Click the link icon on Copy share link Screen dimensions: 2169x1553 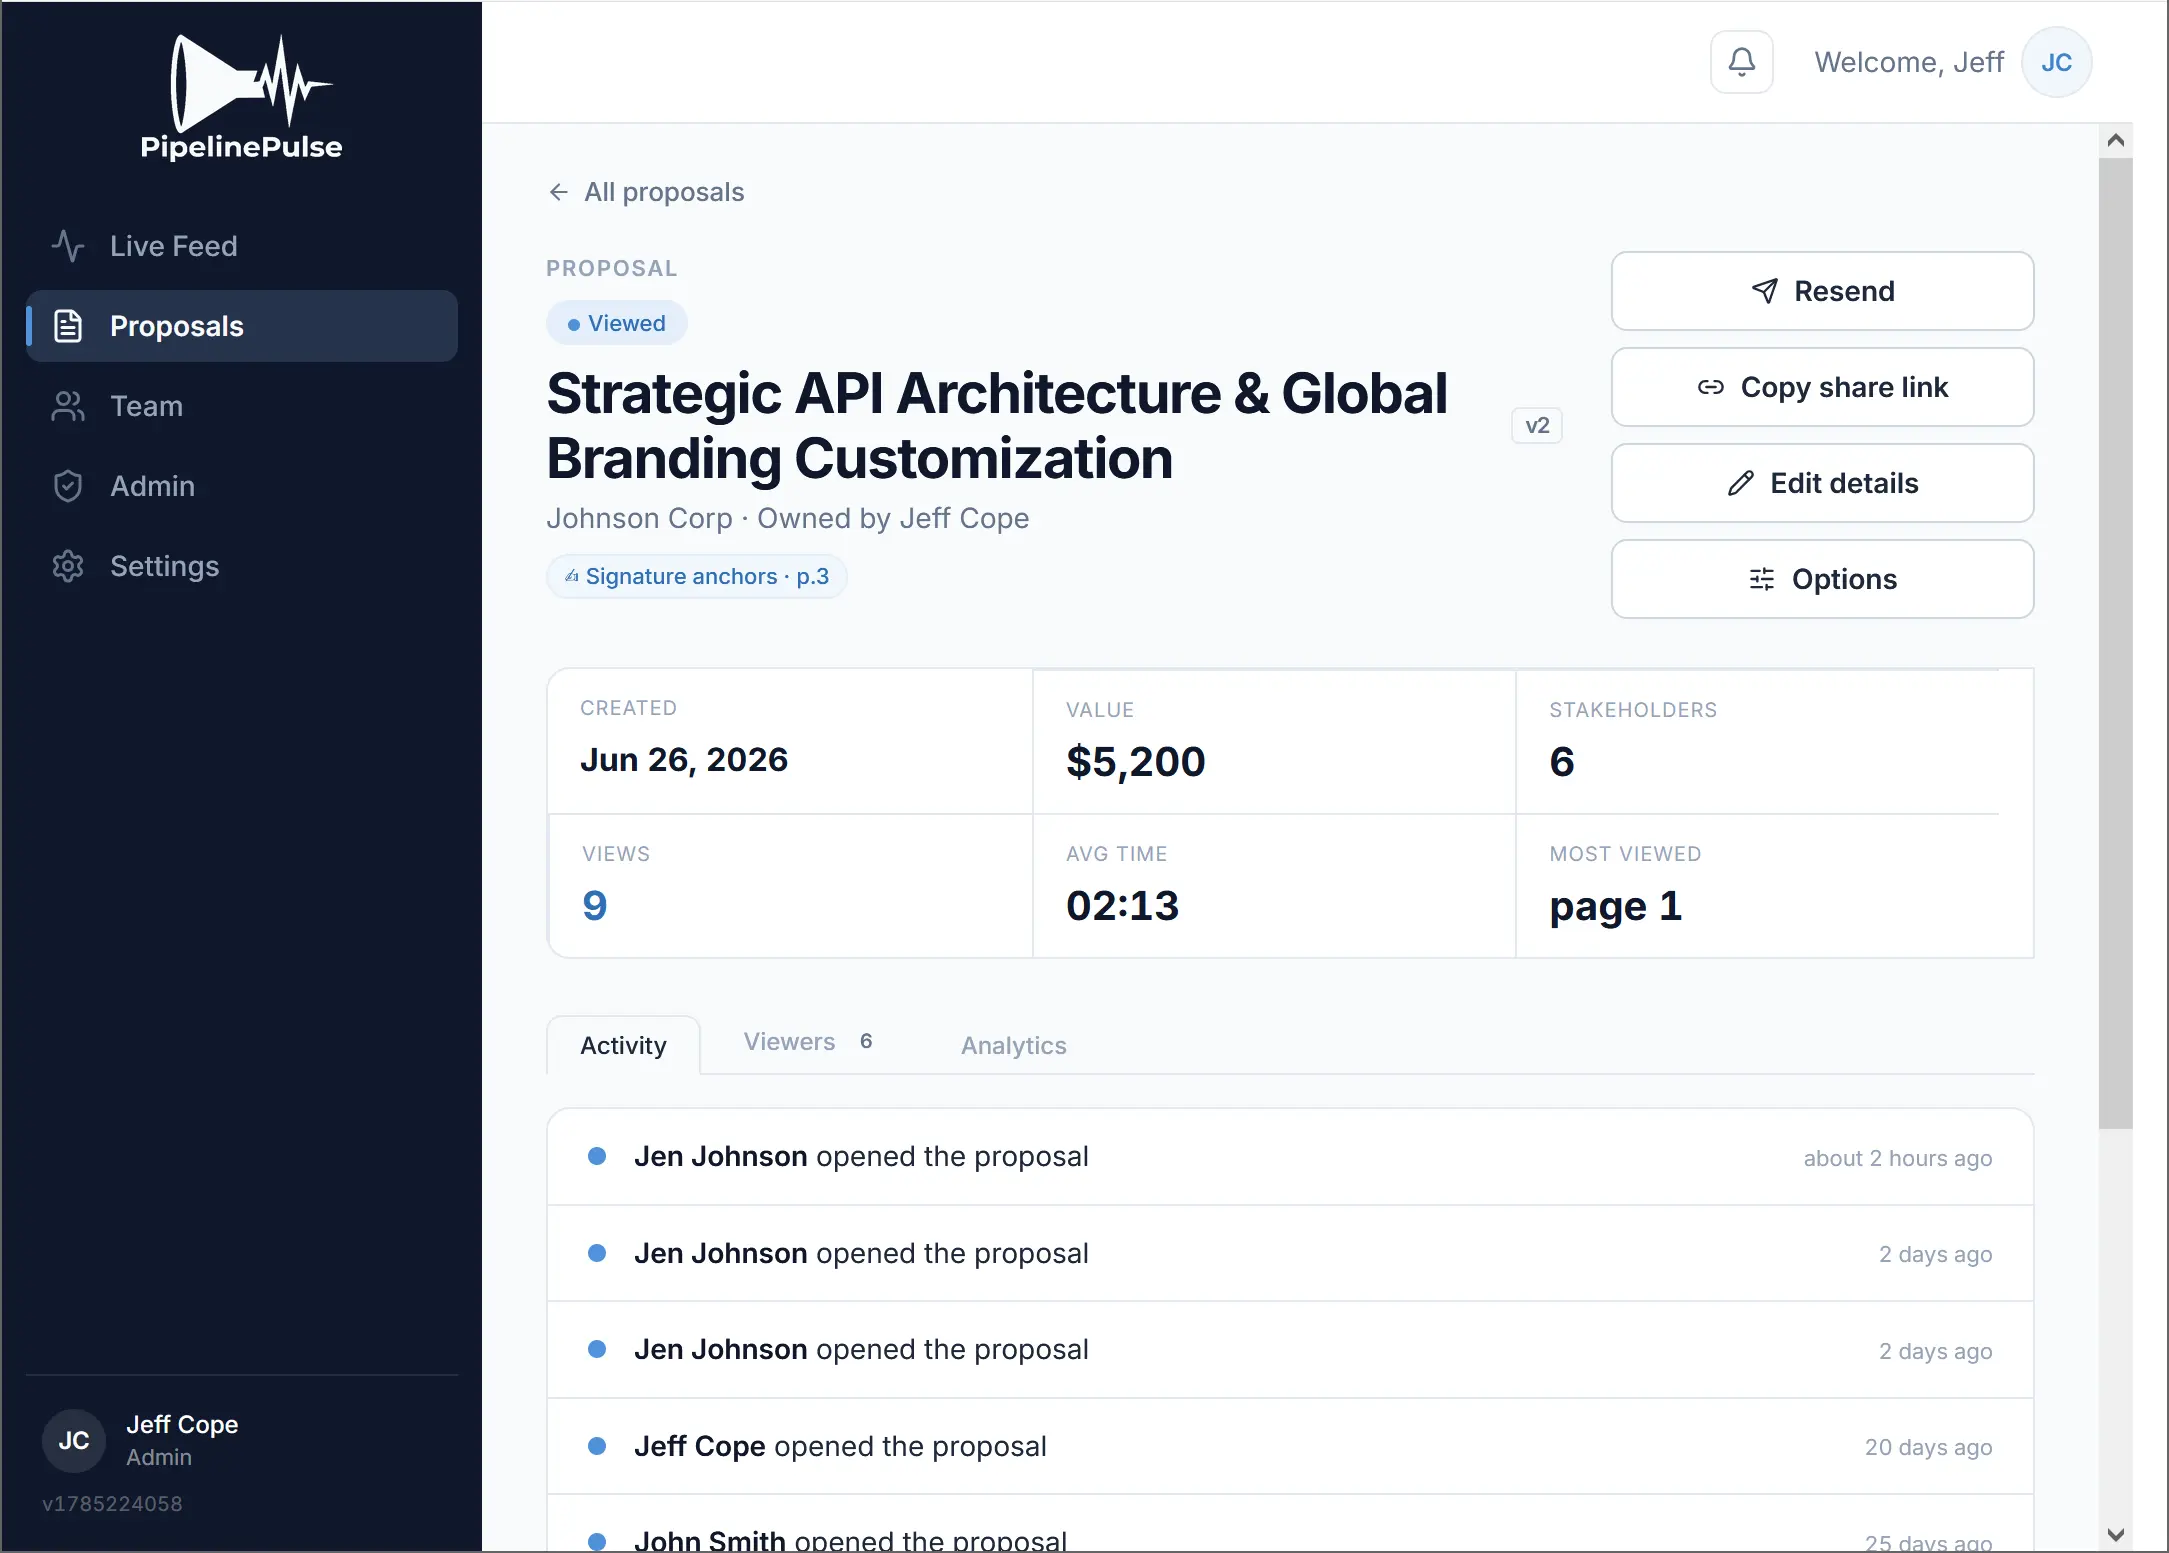click(1711, 387)
